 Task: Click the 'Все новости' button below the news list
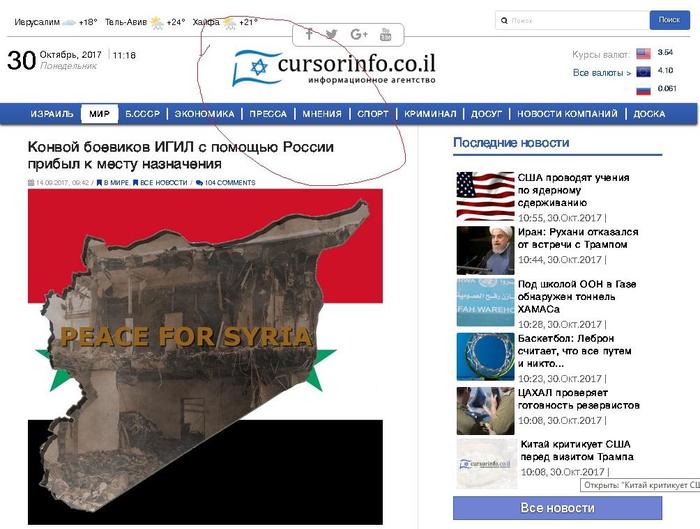[x=557, y=508]
